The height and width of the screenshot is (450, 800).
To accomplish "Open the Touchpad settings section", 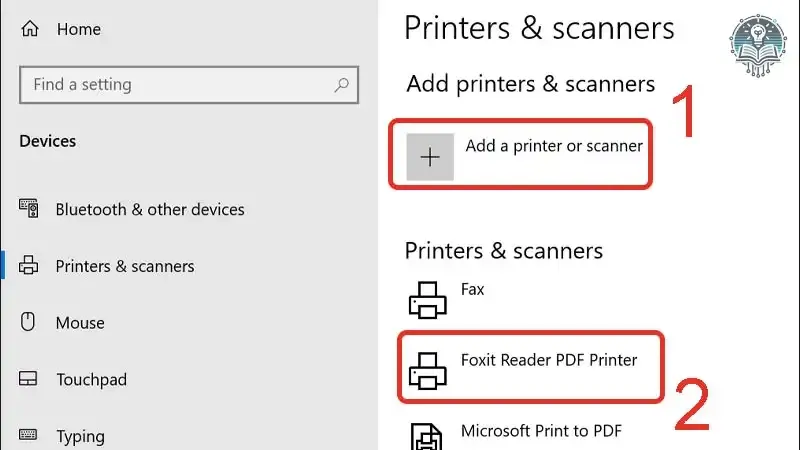I will click(91, 380).
